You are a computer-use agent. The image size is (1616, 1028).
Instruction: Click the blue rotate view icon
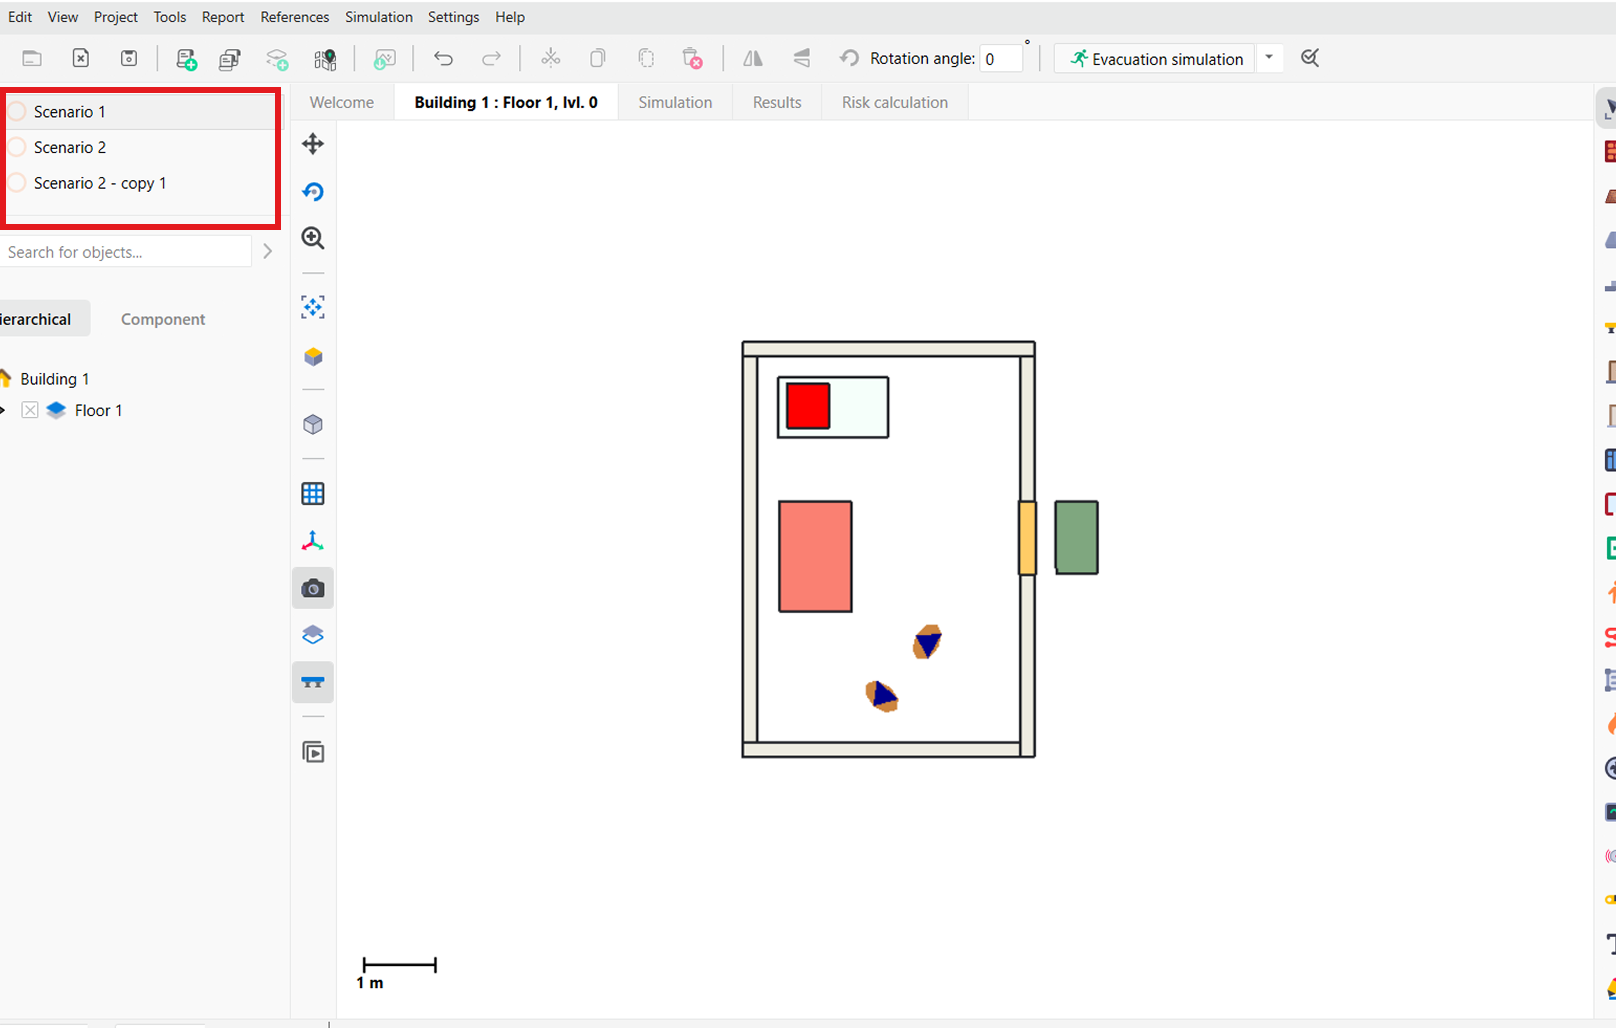pyautogui.click(x=313, y=191)
